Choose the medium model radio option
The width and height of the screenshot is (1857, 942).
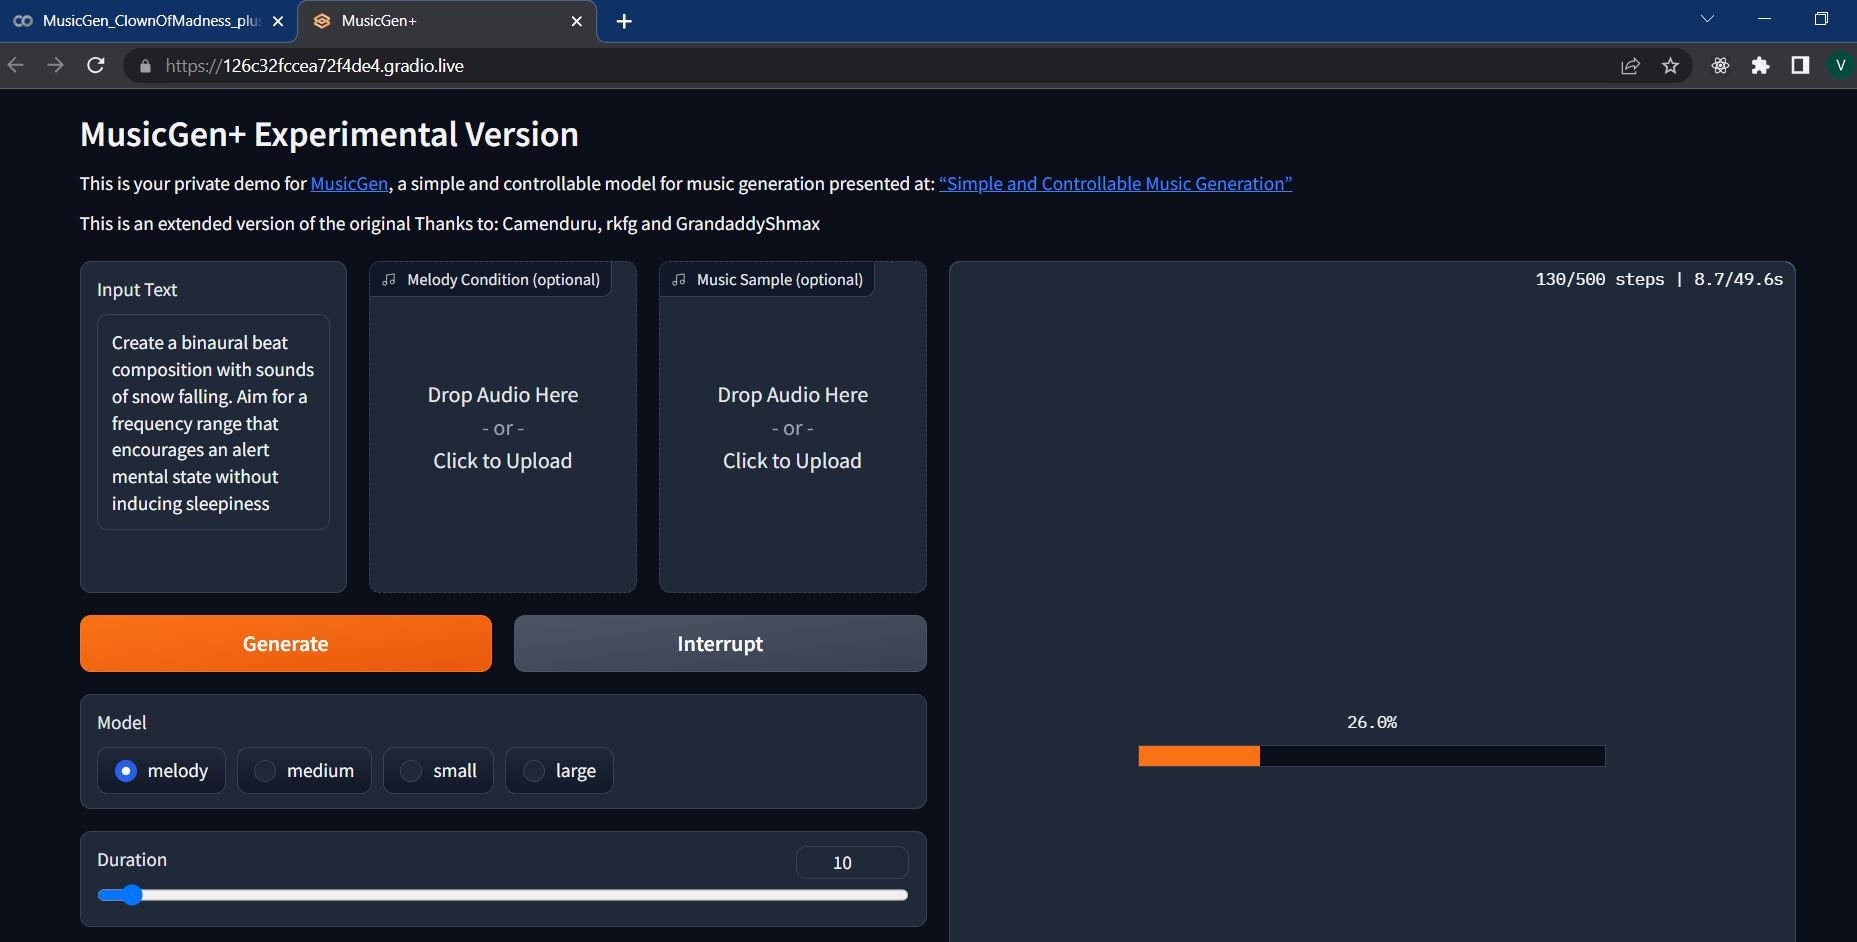[304, 770]
